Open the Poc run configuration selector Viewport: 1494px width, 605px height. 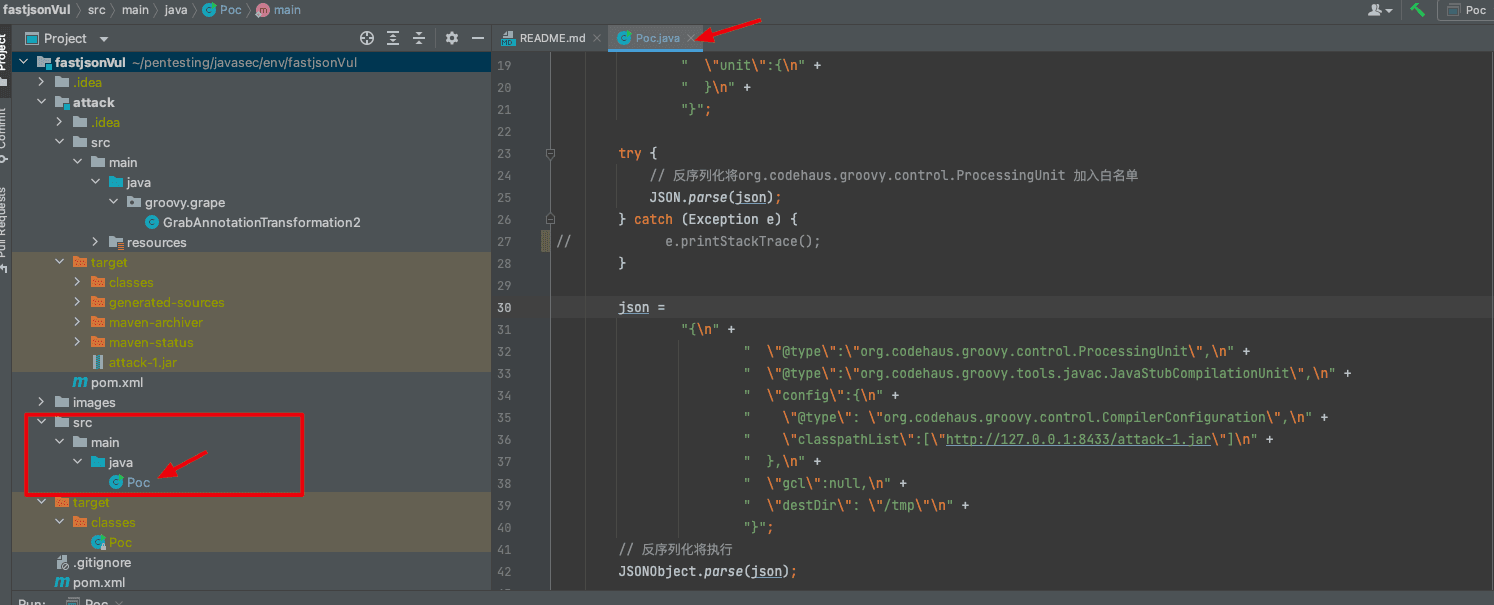(x=1466, y=10)
